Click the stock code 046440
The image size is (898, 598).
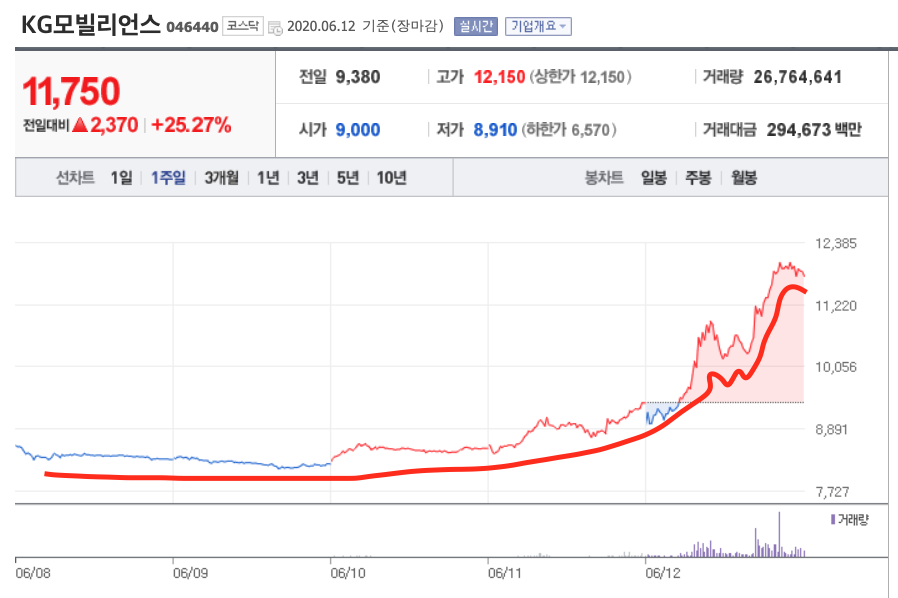[192, 27]
